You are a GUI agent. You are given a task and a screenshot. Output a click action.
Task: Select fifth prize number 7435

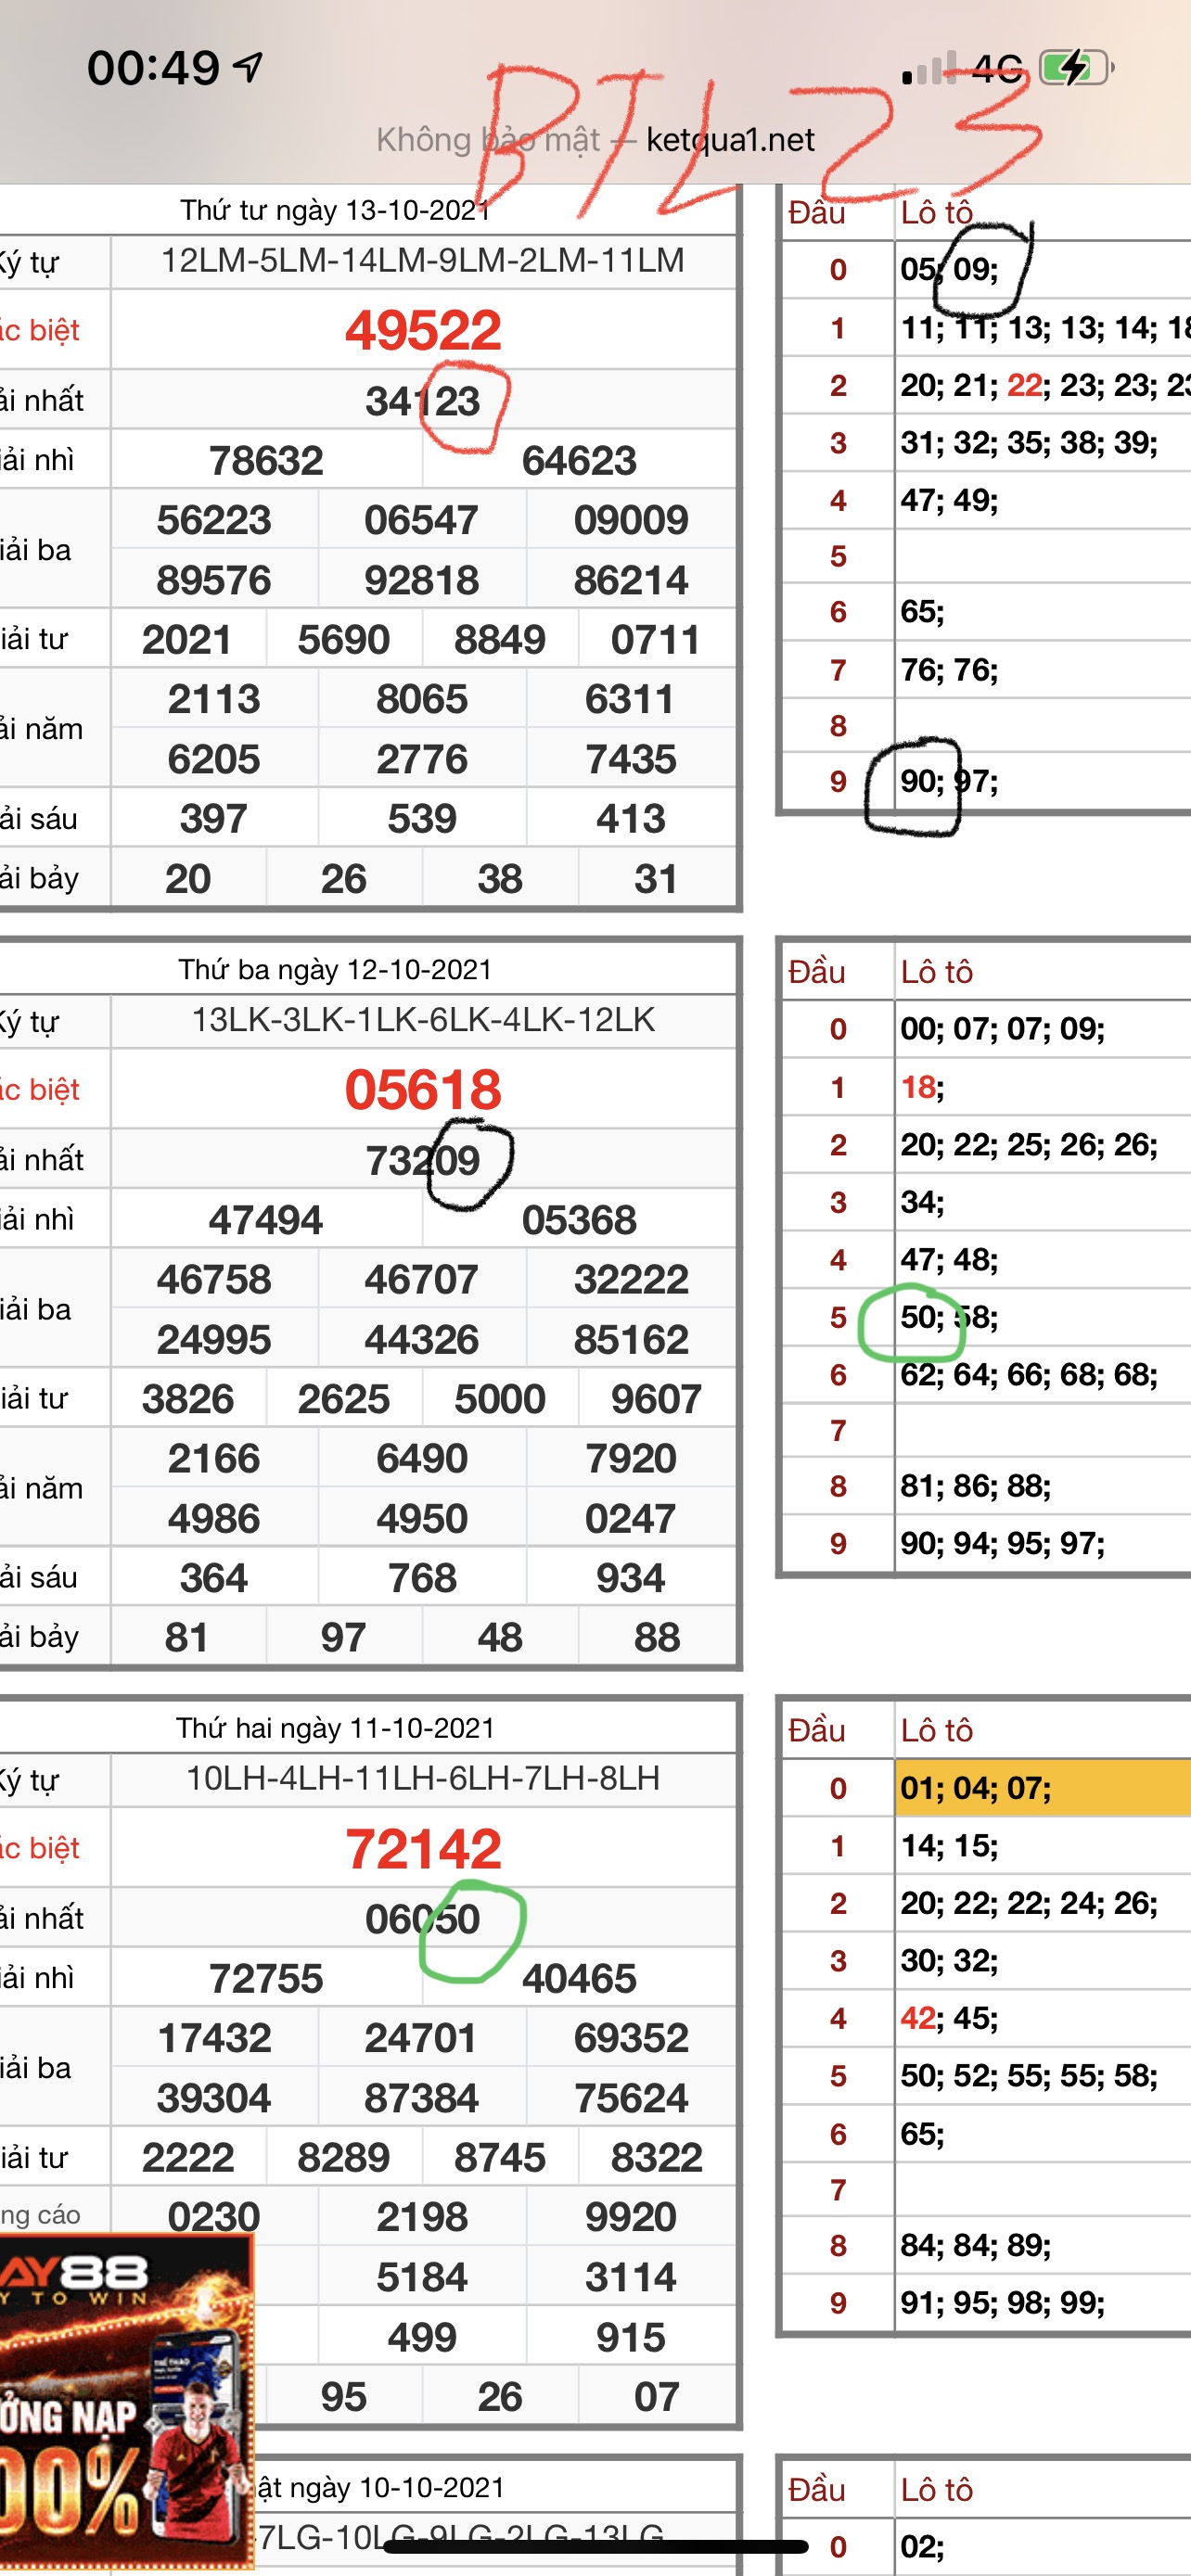click(631, 759)
